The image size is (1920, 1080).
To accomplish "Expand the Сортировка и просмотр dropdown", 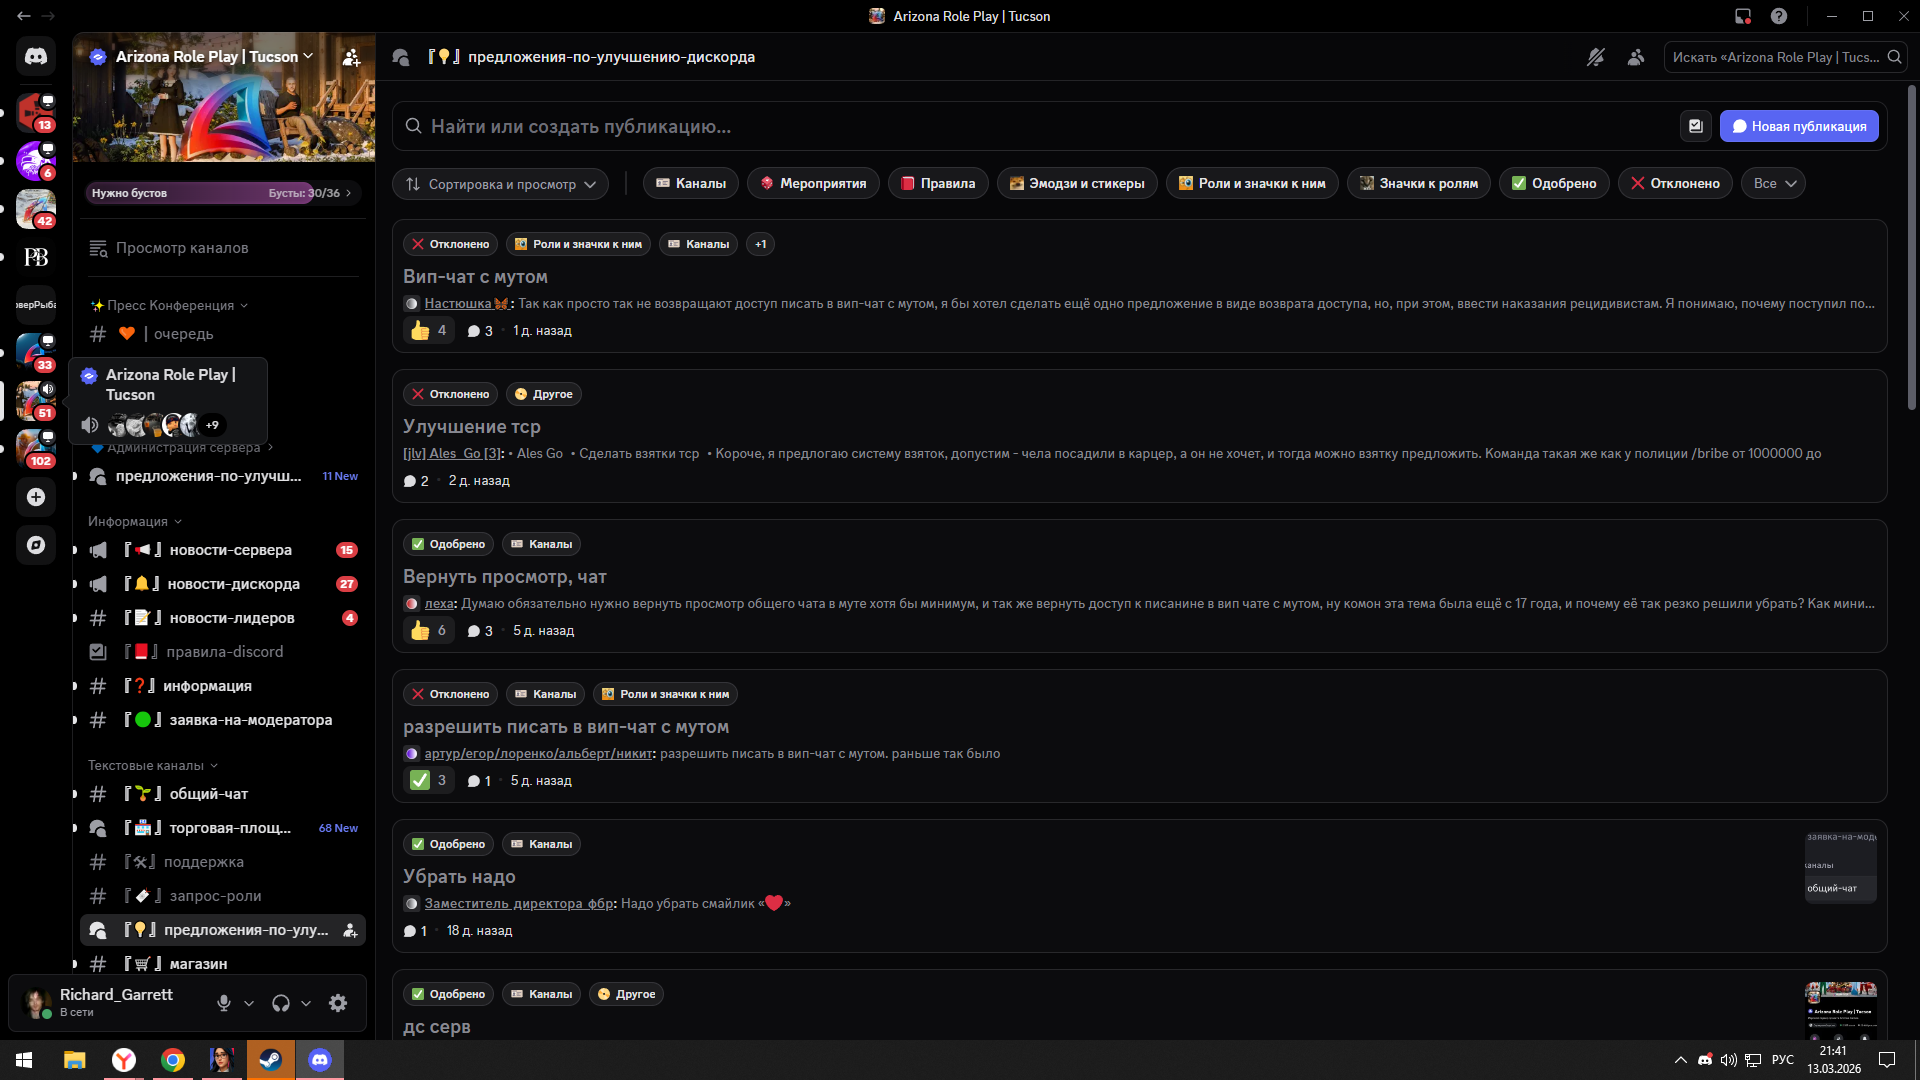I will [x=501, y=184].
